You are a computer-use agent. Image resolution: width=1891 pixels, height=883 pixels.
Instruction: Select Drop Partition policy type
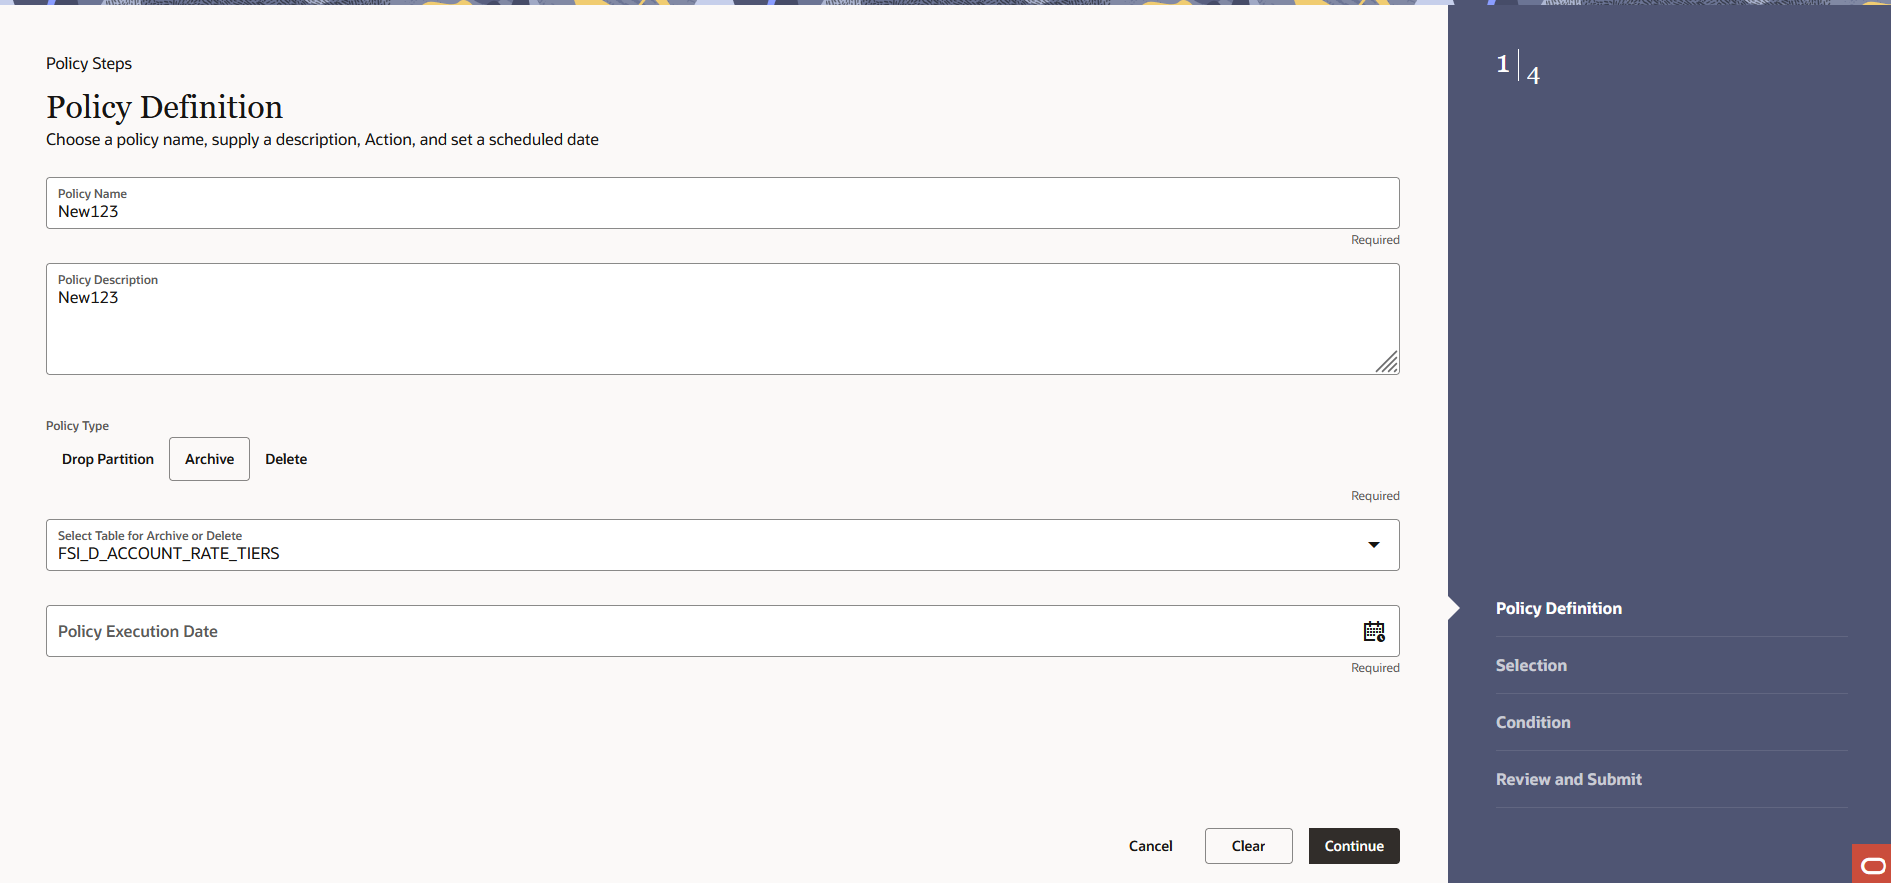(108, 459)
